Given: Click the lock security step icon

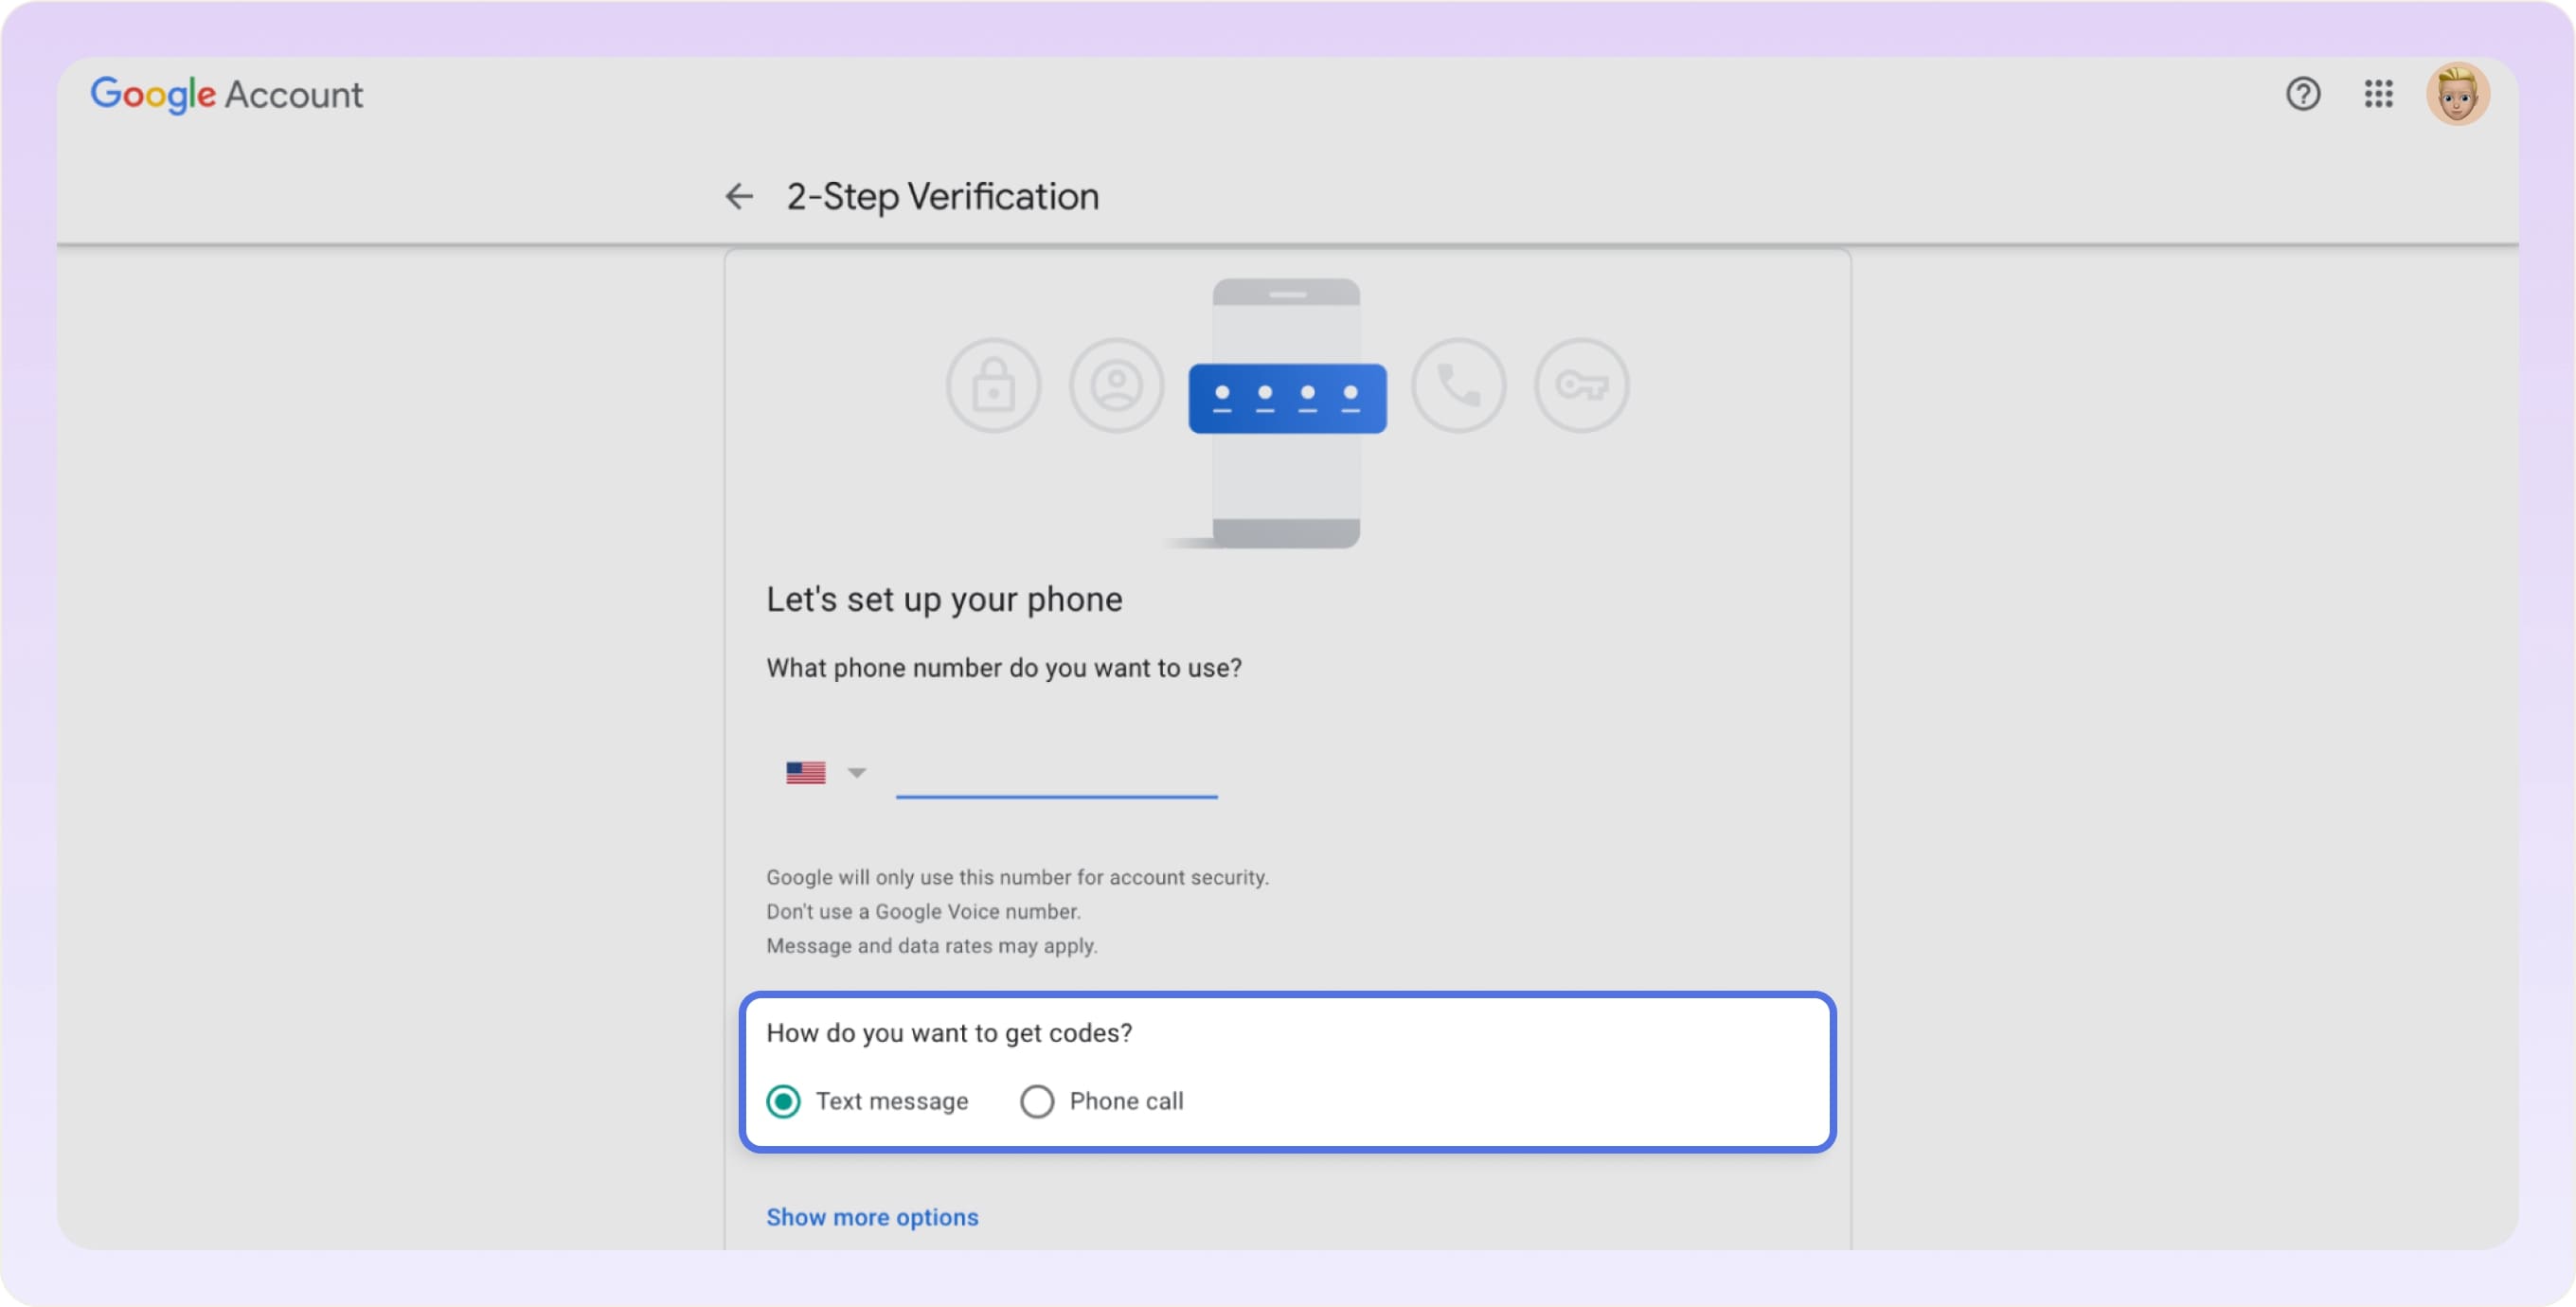Looking at the screenshot, I should coord(993,385).
